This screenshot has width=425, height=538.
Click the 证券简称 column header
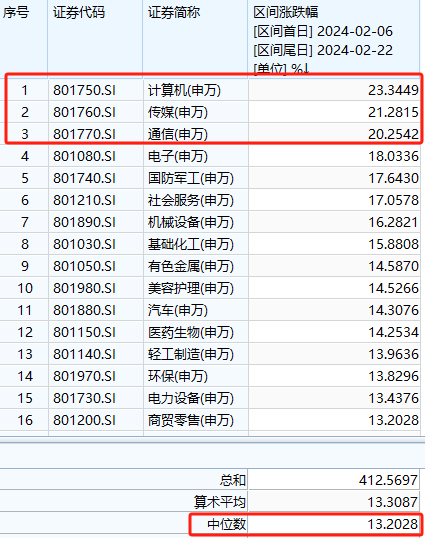point(174,13)
